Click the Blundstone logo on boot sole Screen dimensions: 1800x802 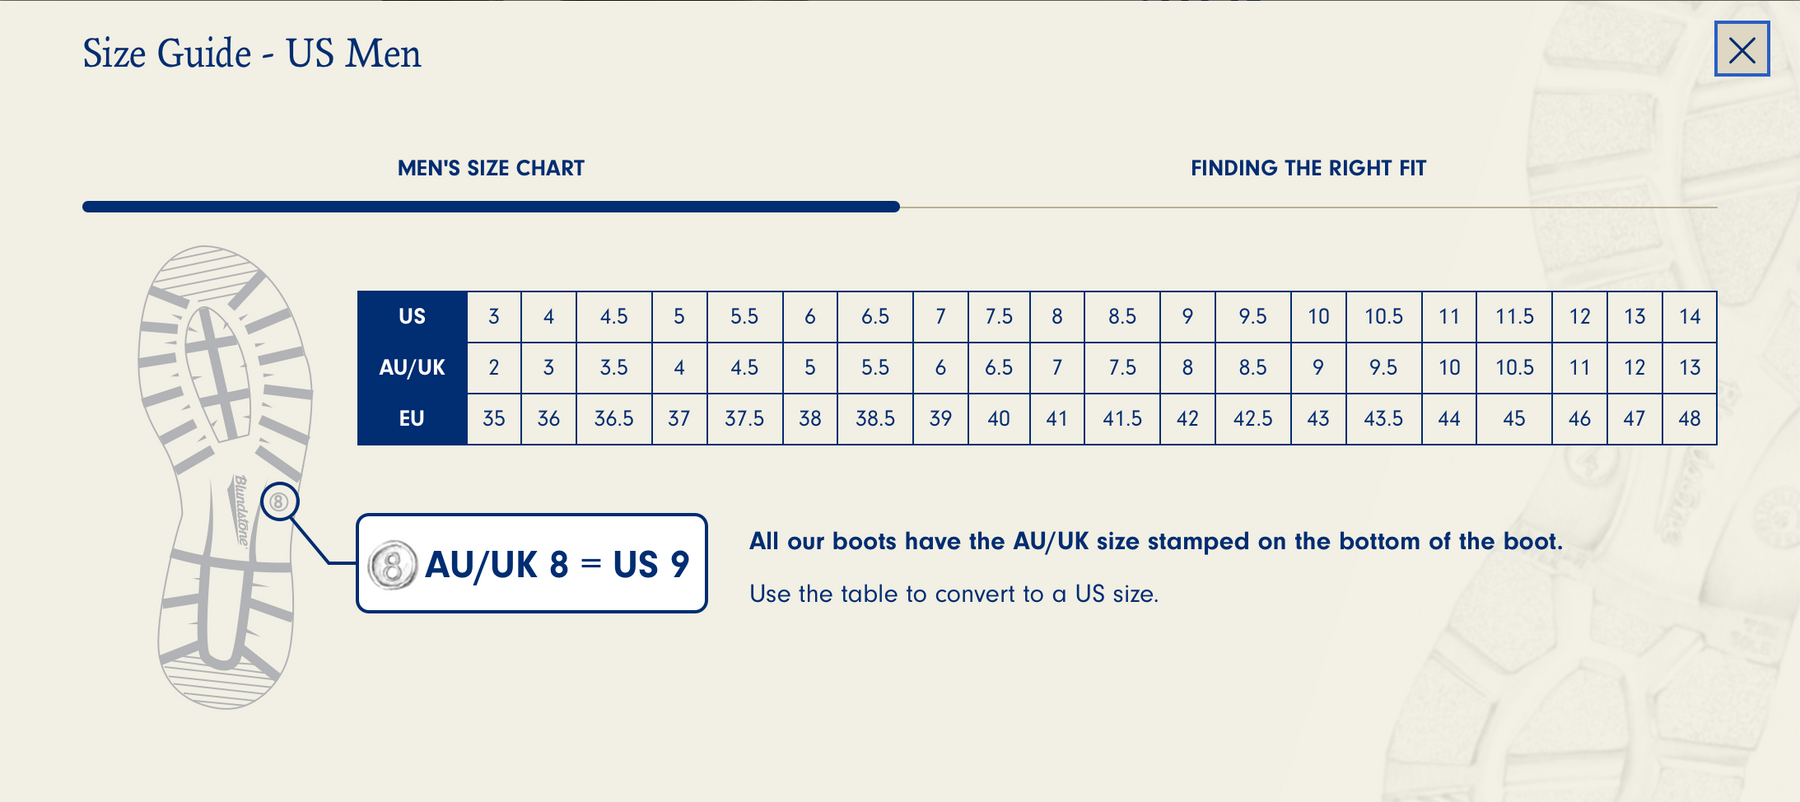[241, 510]
